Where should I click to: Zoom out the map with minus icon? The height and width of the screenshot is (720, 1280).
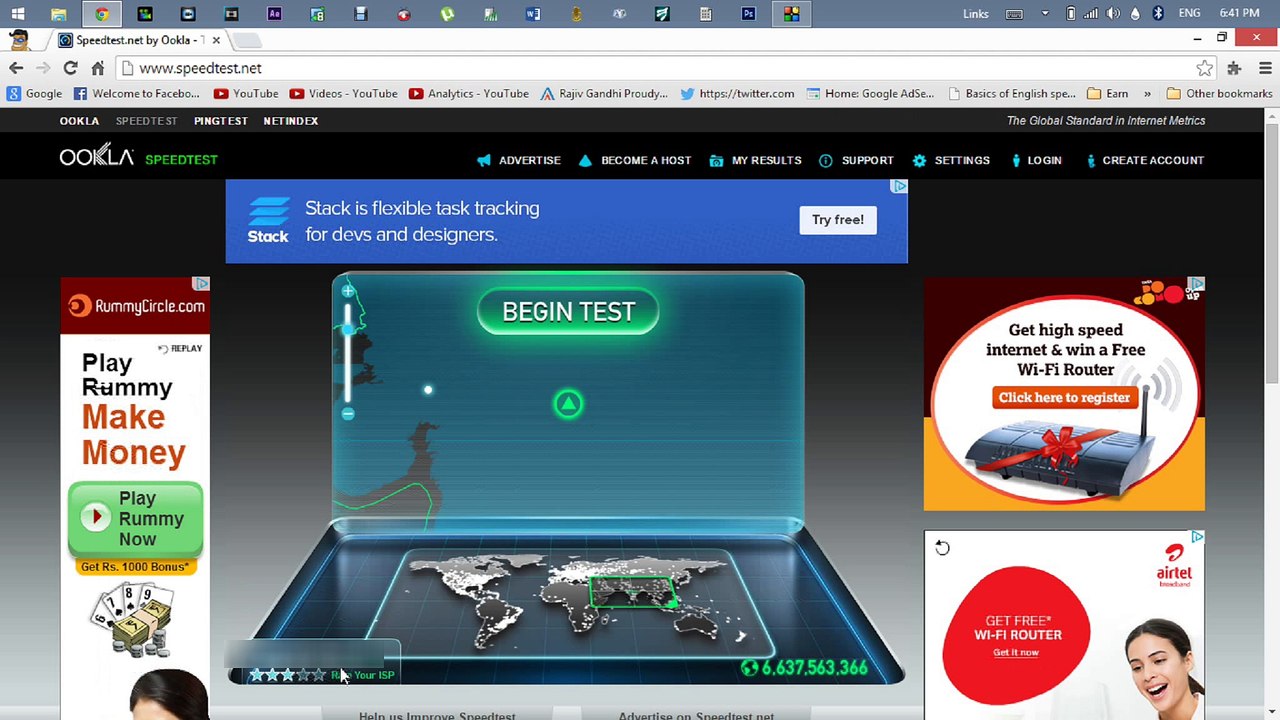(348, 413)
